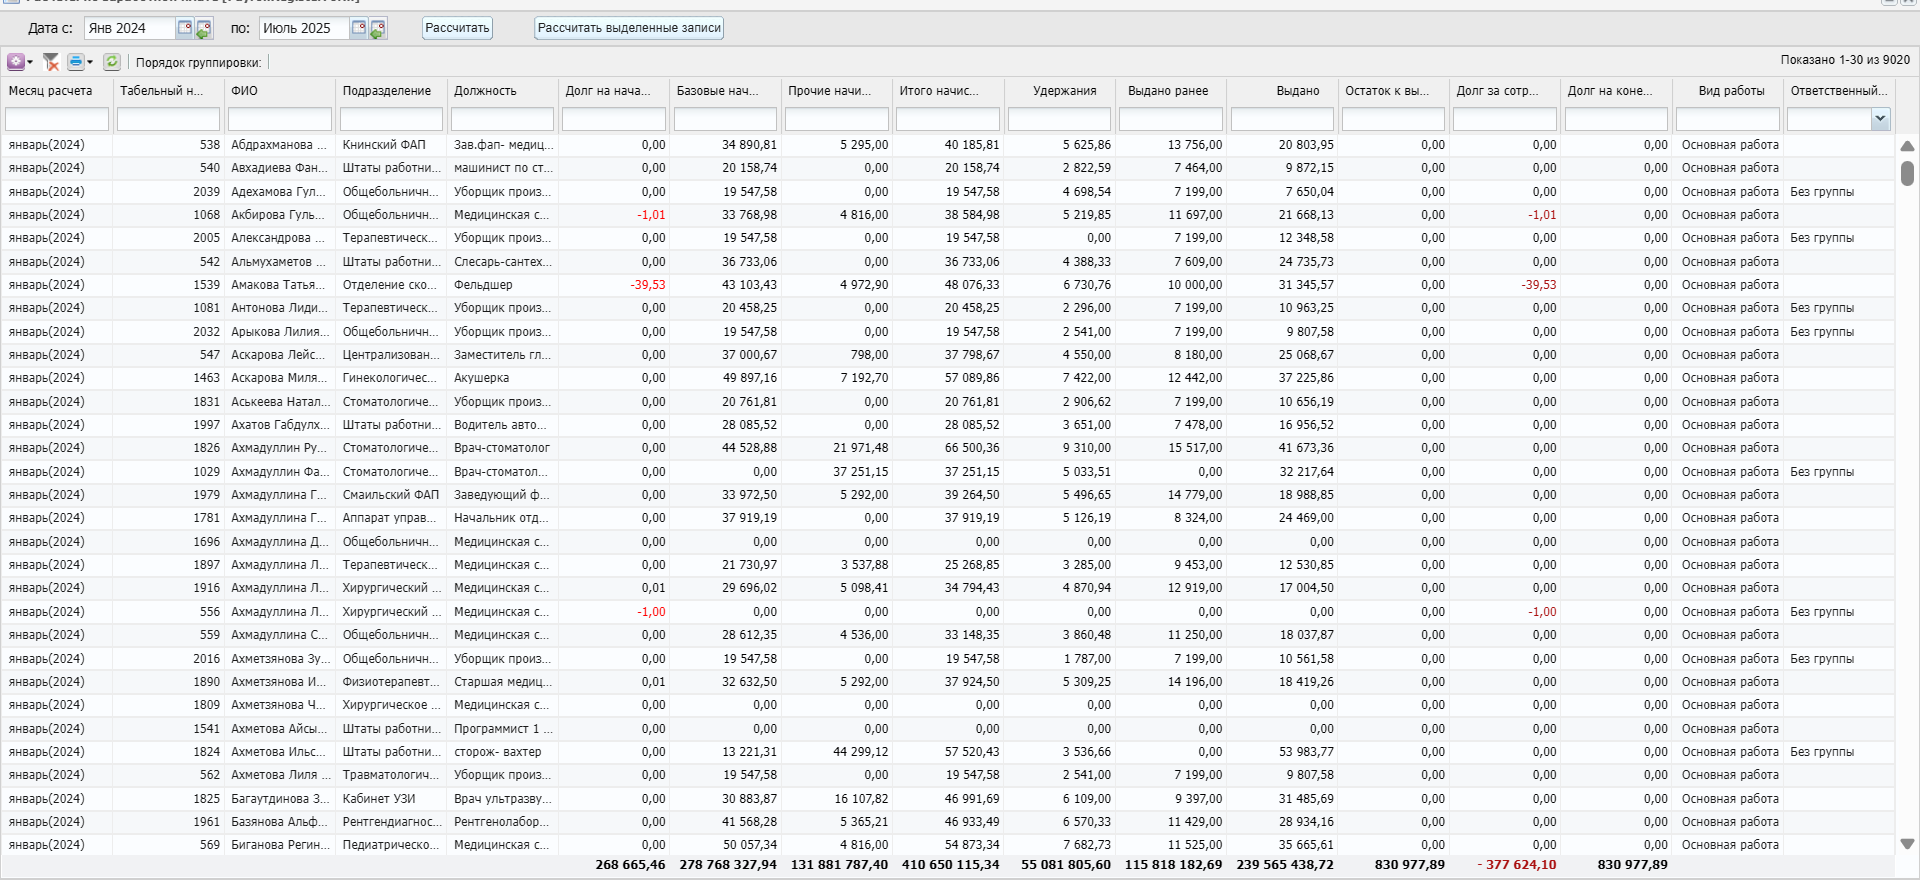Click filter box under Выдано column
Screen dimensions: 1920x880
(1282, 120)
